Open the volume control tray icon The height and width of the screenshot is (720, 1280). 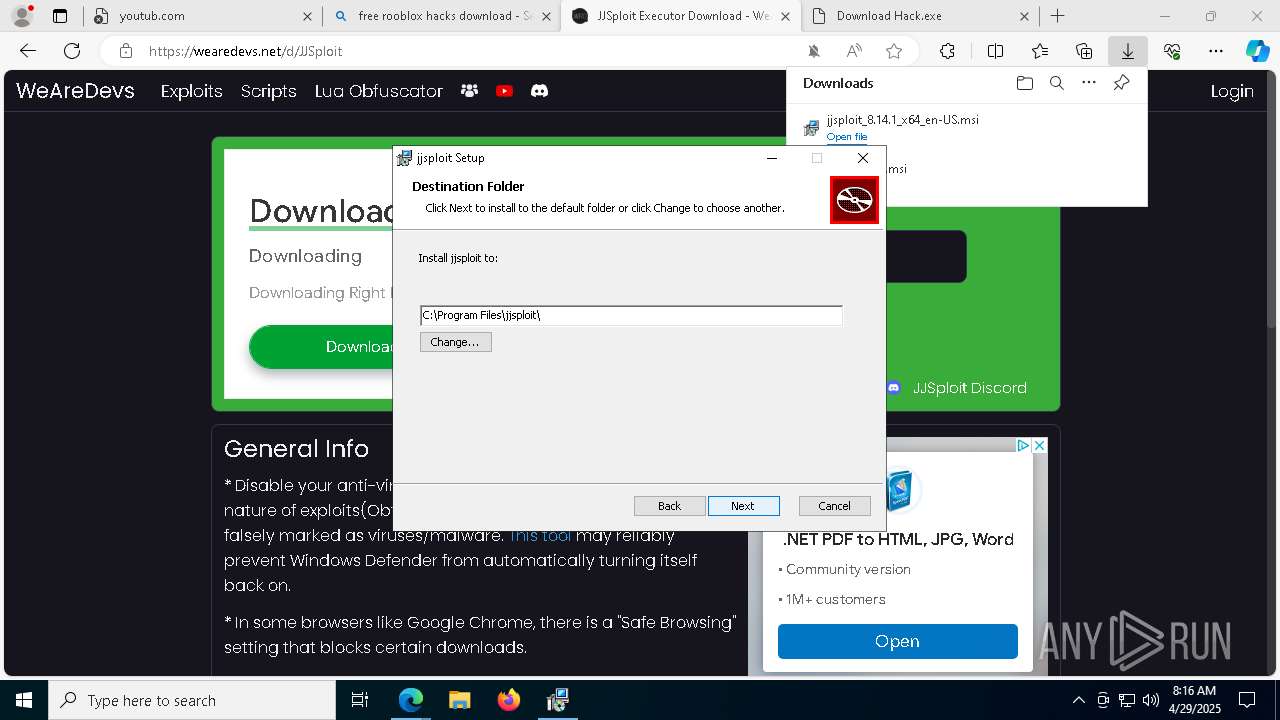pyautogui.click(x=1151, y=700)
